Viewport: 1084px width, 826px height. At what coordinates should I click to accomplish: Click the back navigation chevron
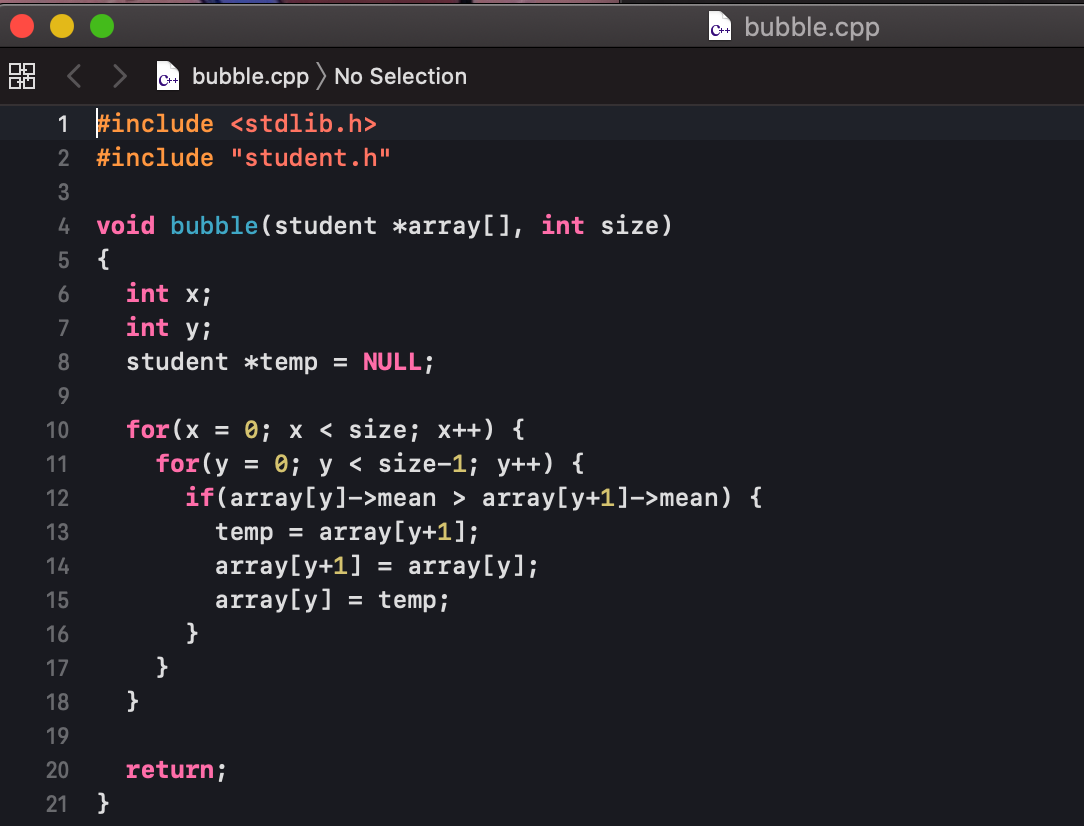coord(72,76)
